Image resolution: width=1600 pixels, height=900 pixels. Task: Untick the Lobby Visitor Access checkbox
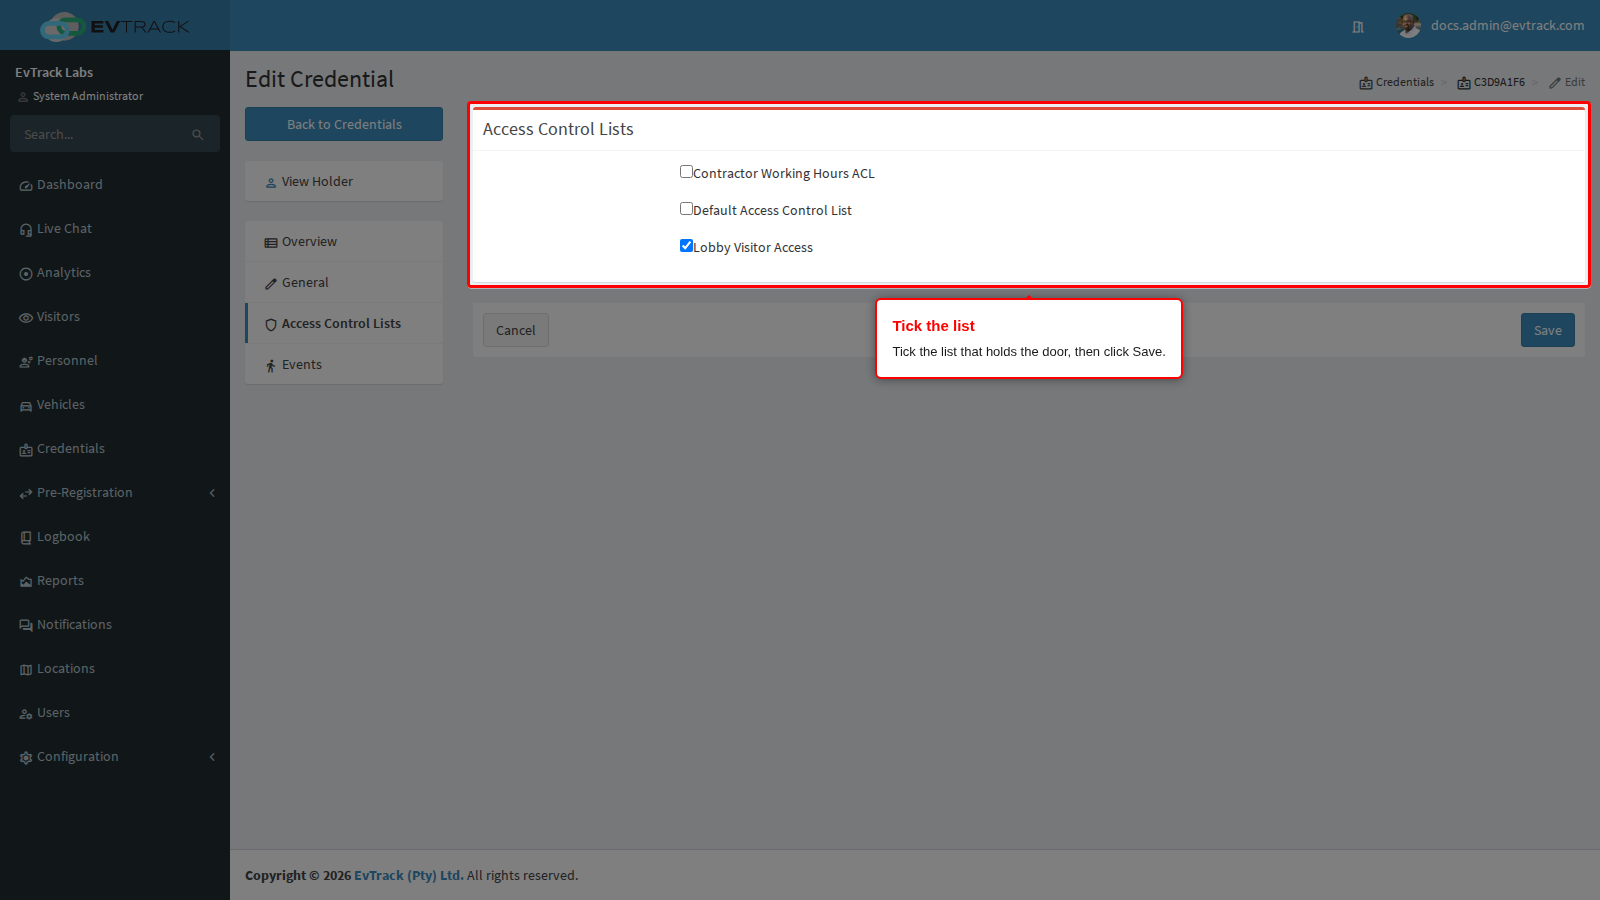point(686,246)
